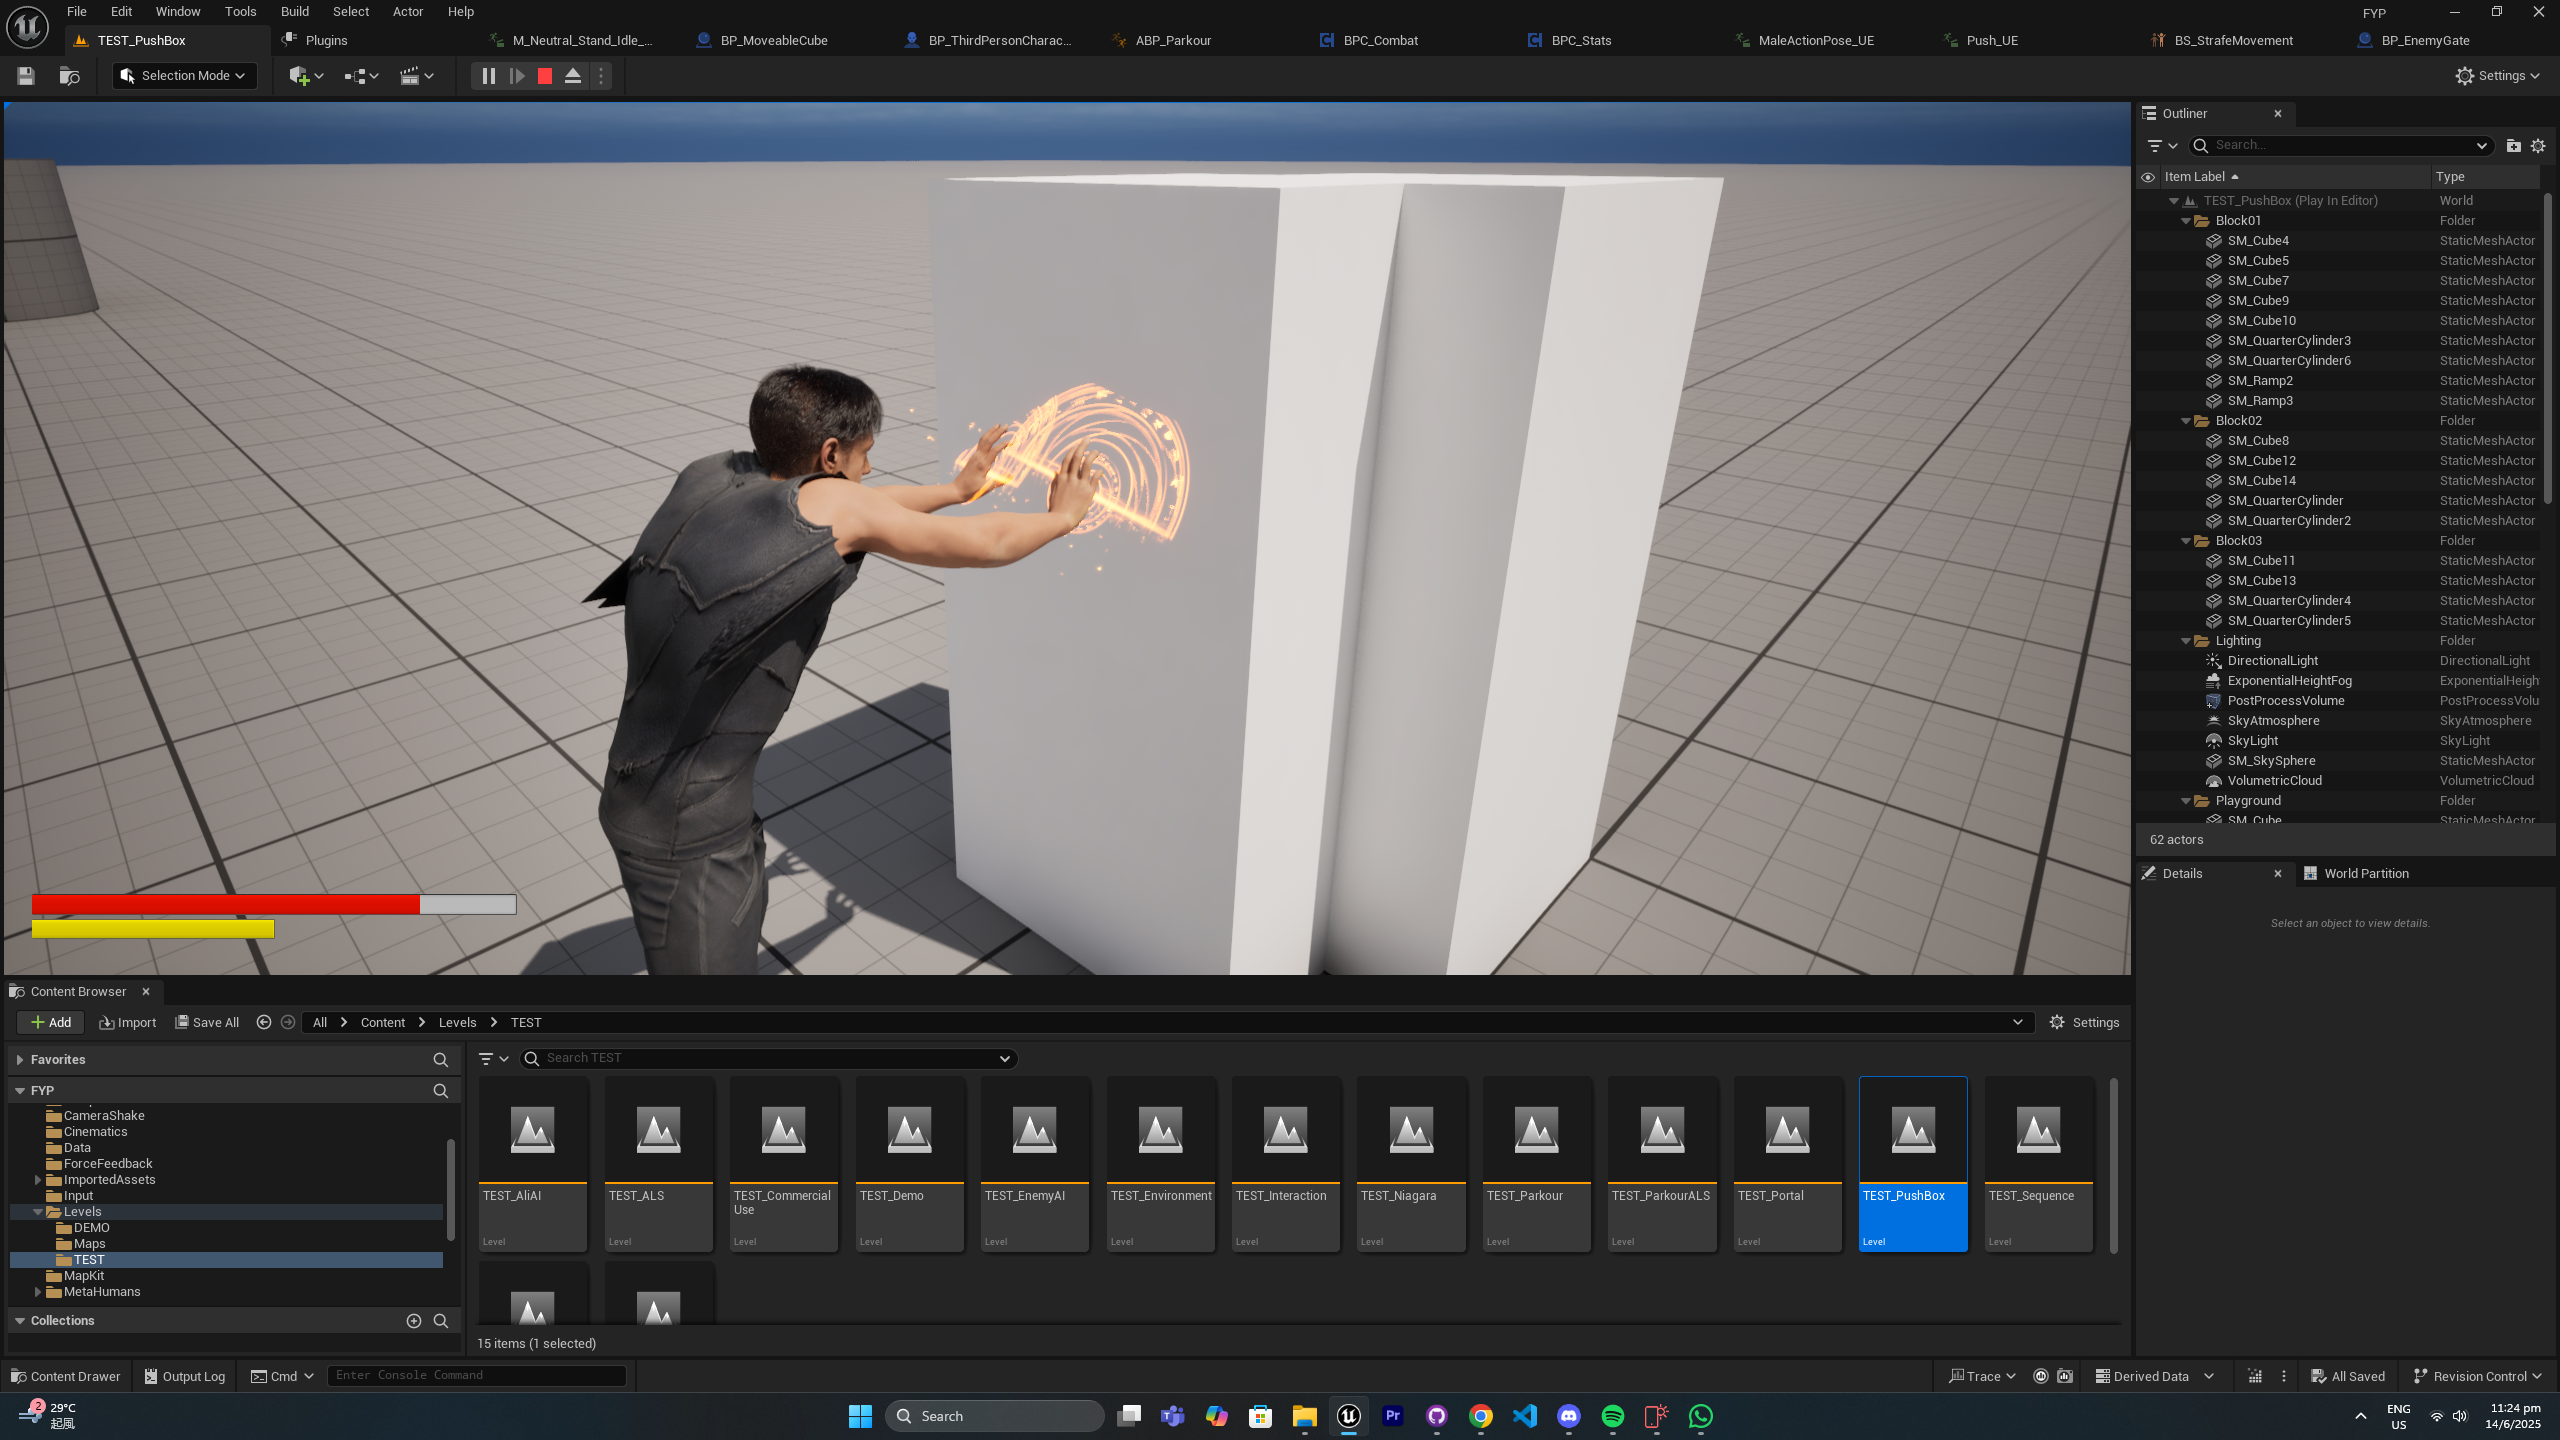Image resolution: width=2560 pixels, height=1440 pixels.
Task: Add a new collection
Action: (x=413, y=1321)
